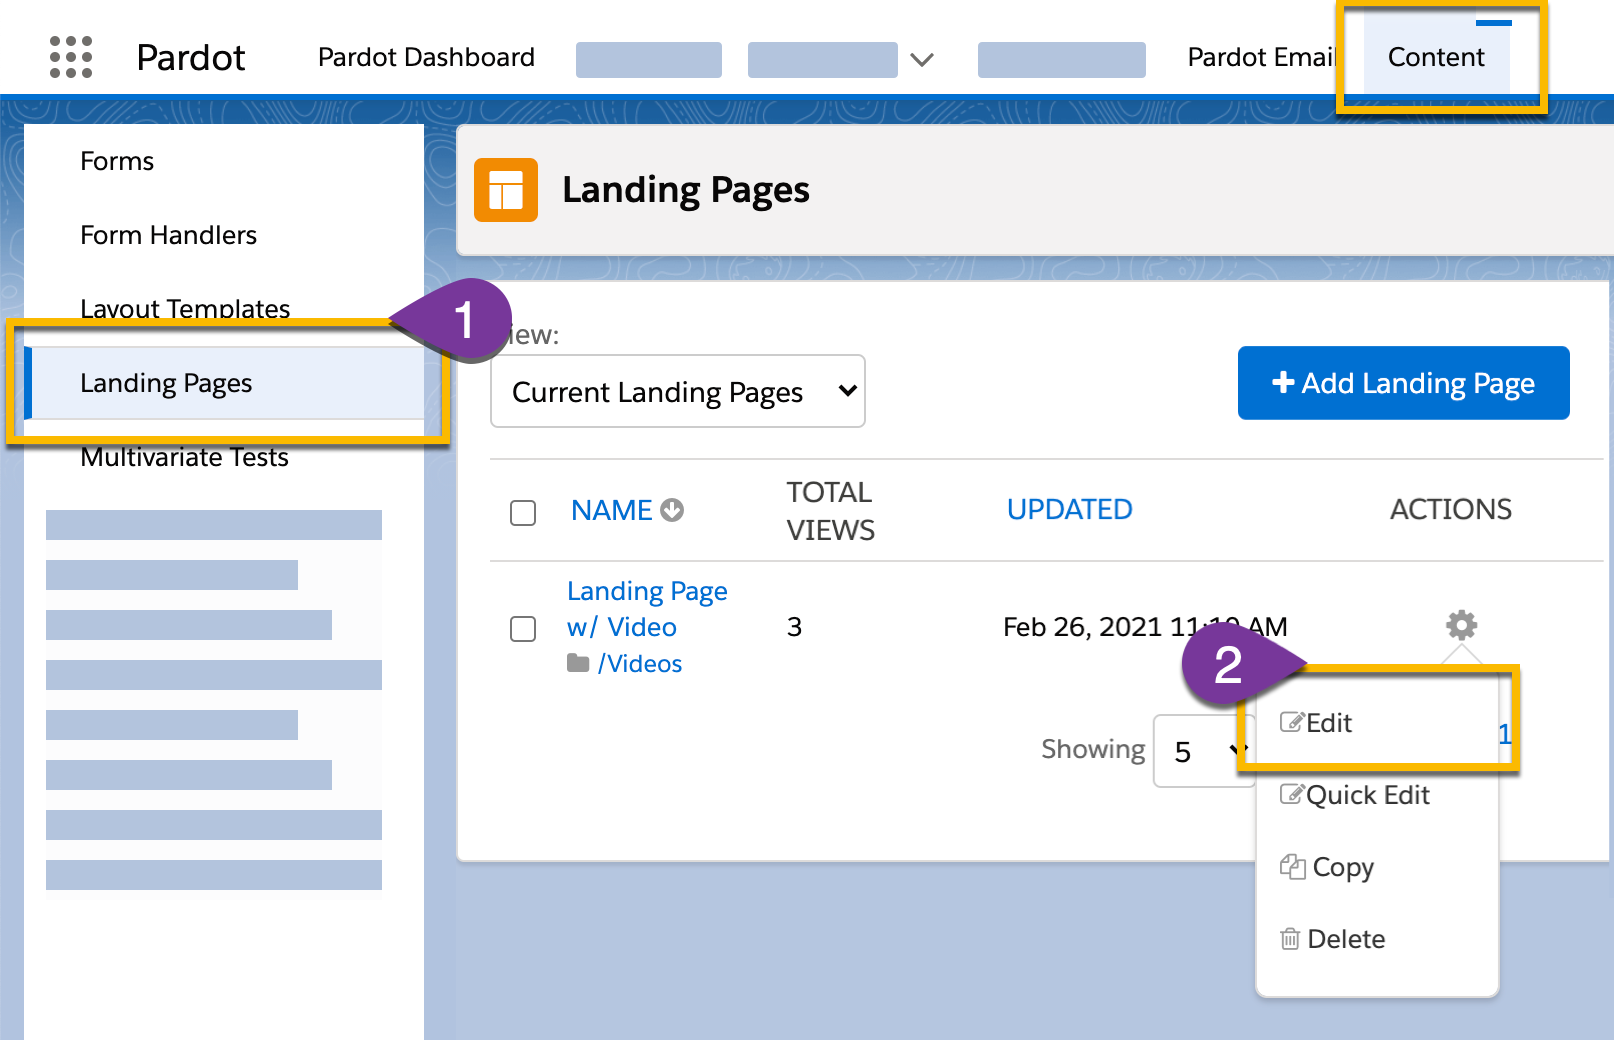Check the Landing Page w/ Video row checkbox
Screen dimensions: 1614x1040
pos(523,629)
